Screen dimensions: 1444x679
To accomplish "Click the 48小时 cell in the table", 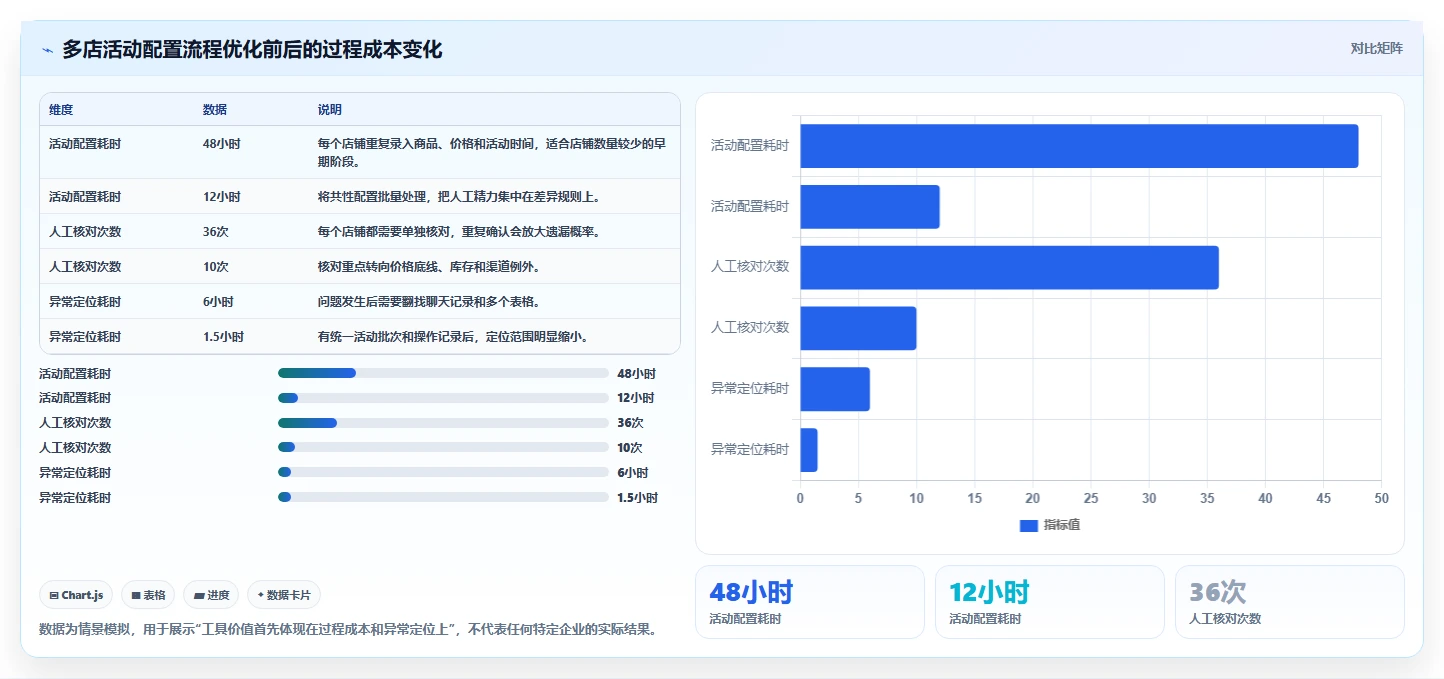I will (x=221, y=144).
